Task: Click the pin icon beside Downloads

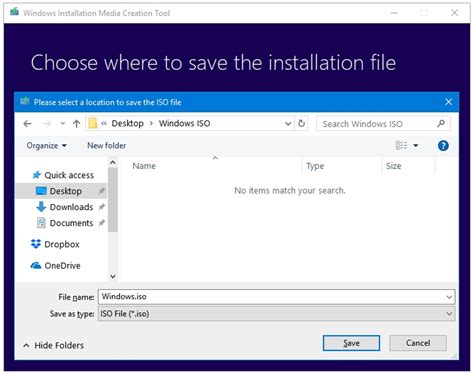Action: click(101, 207)
